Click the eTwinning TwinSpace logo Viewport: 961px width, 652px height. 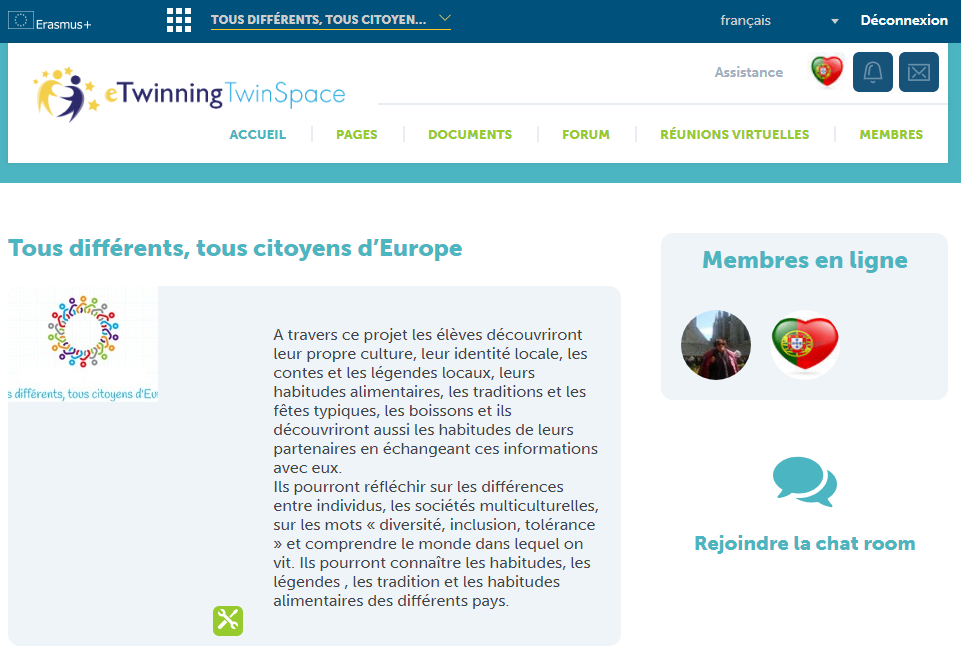click(x=189, y=94)
